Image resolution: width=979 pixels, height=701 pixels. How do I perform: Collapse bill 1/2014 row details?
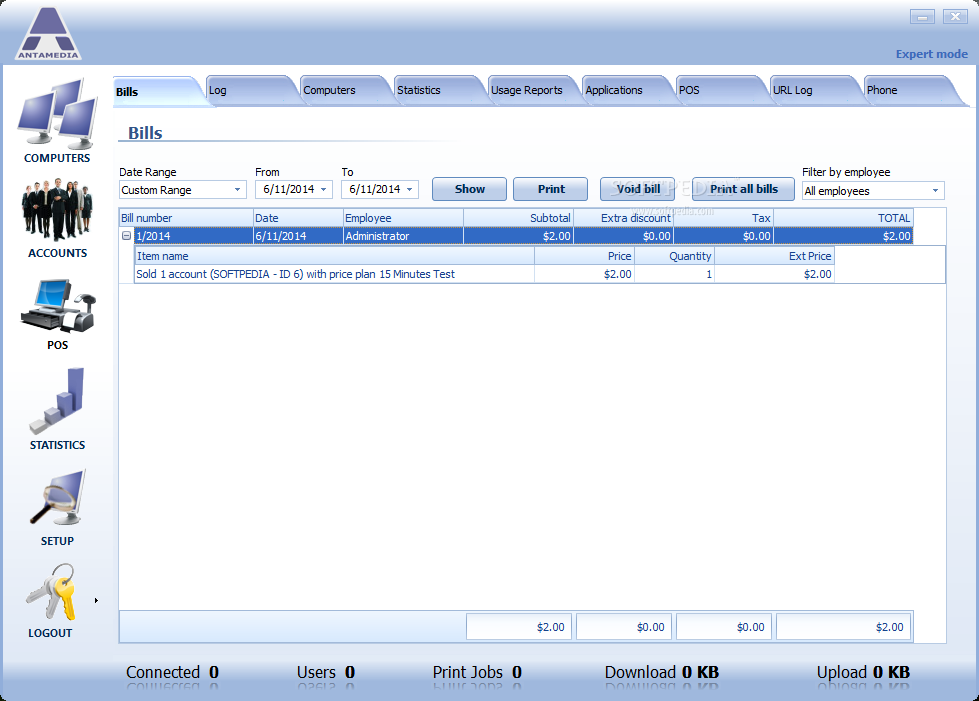(126, 236)
